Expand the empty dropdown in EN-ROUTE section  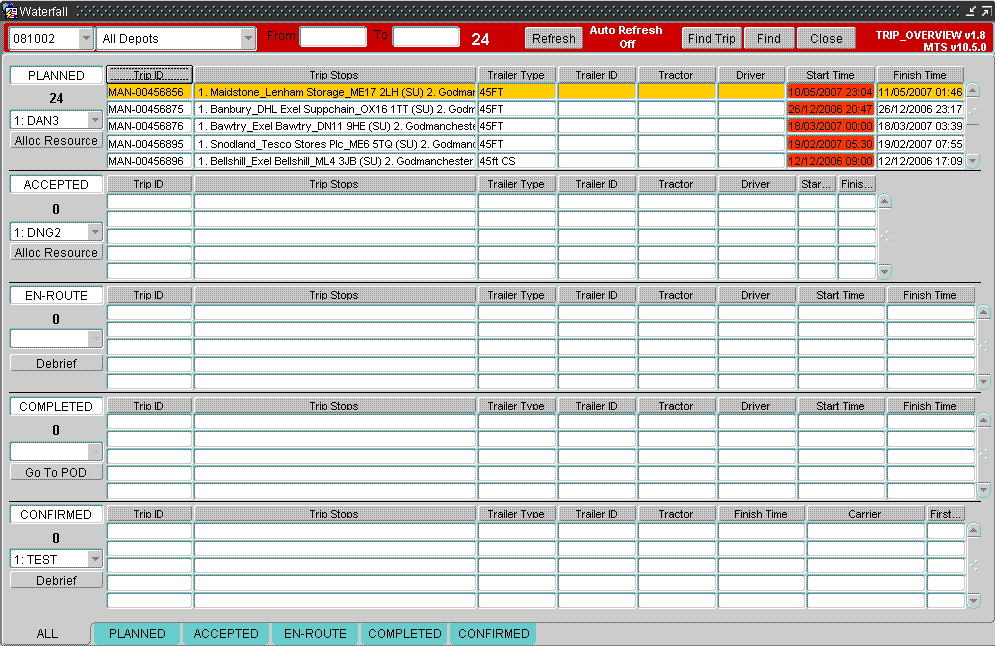[95, 339]
